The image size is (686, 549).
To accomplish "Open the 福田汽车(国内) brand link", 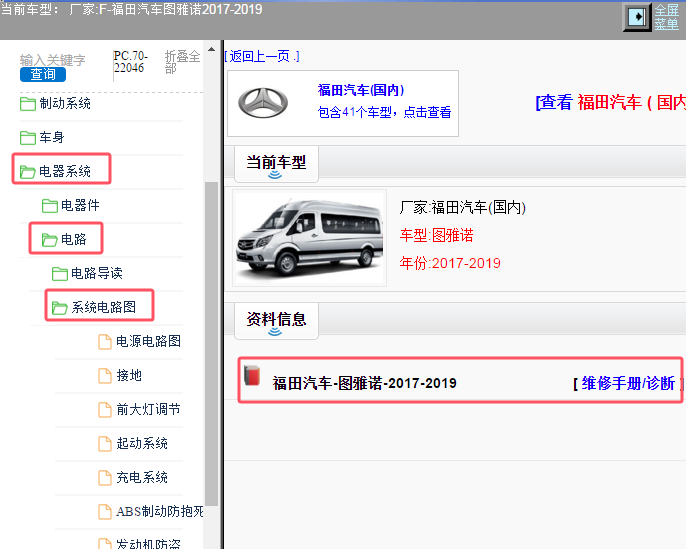I will click(x=361, y=90).
